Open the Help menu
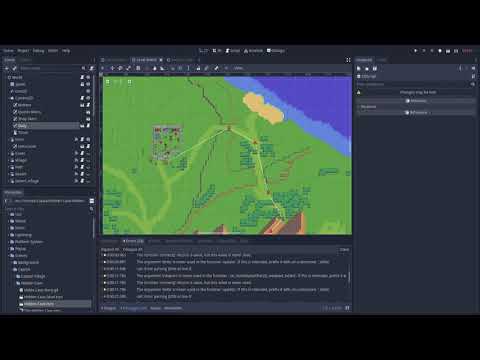480x360 pixels. point(66,51)
